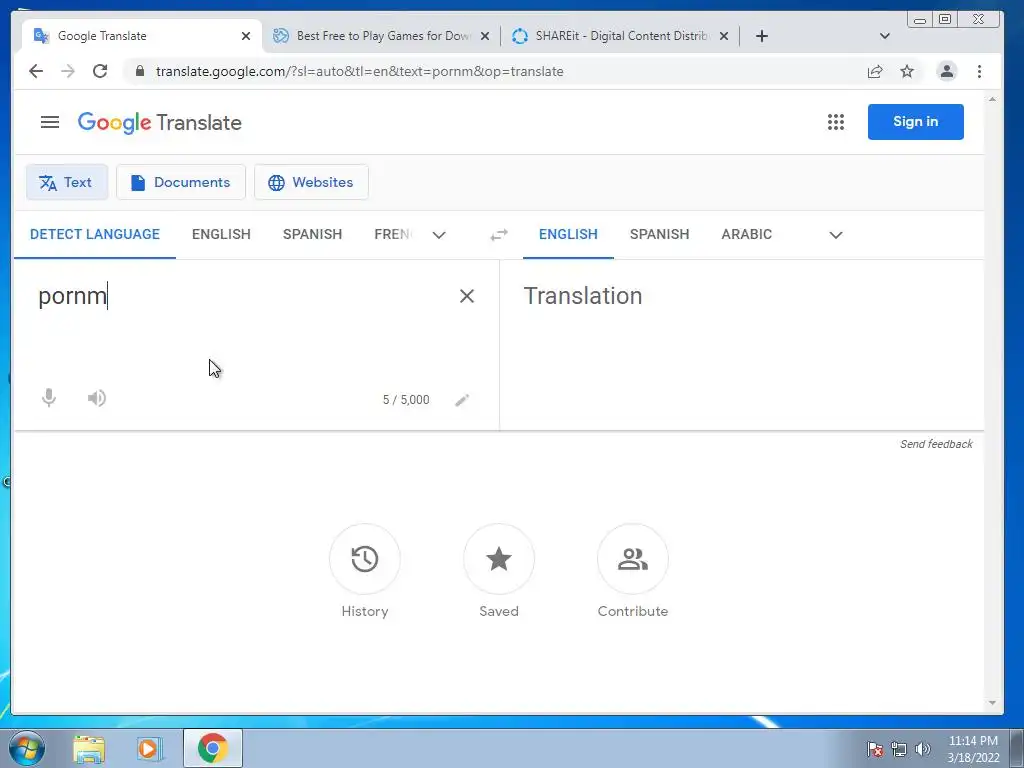1024x768 pixels.
Task: Open handwriting input pencil icon
Action: (462, 400)
